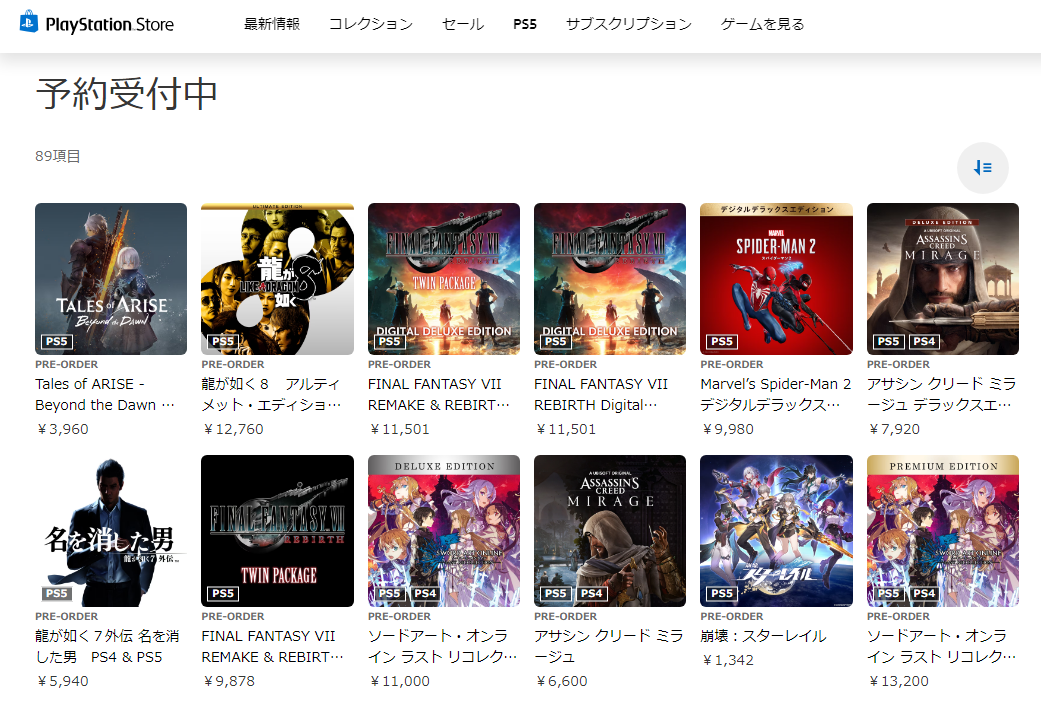The height and width of the screenshot is (701, 1041).
Task: Click the Tales of ARISE Beyond the Dawn title
Action: pos(105,394)
